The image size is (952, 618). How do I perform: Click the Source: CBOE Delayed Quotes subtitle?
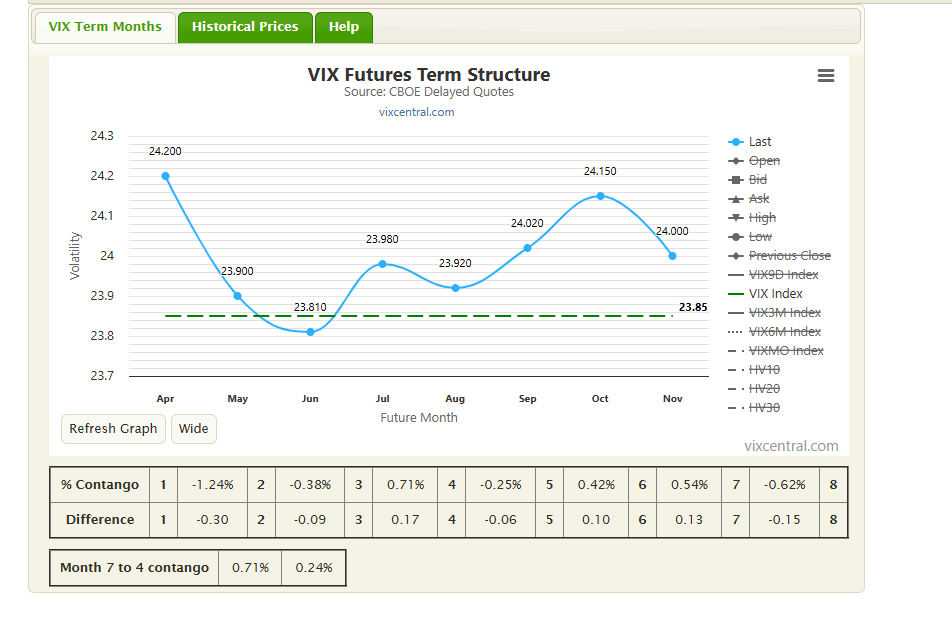(x=429, y=92)
